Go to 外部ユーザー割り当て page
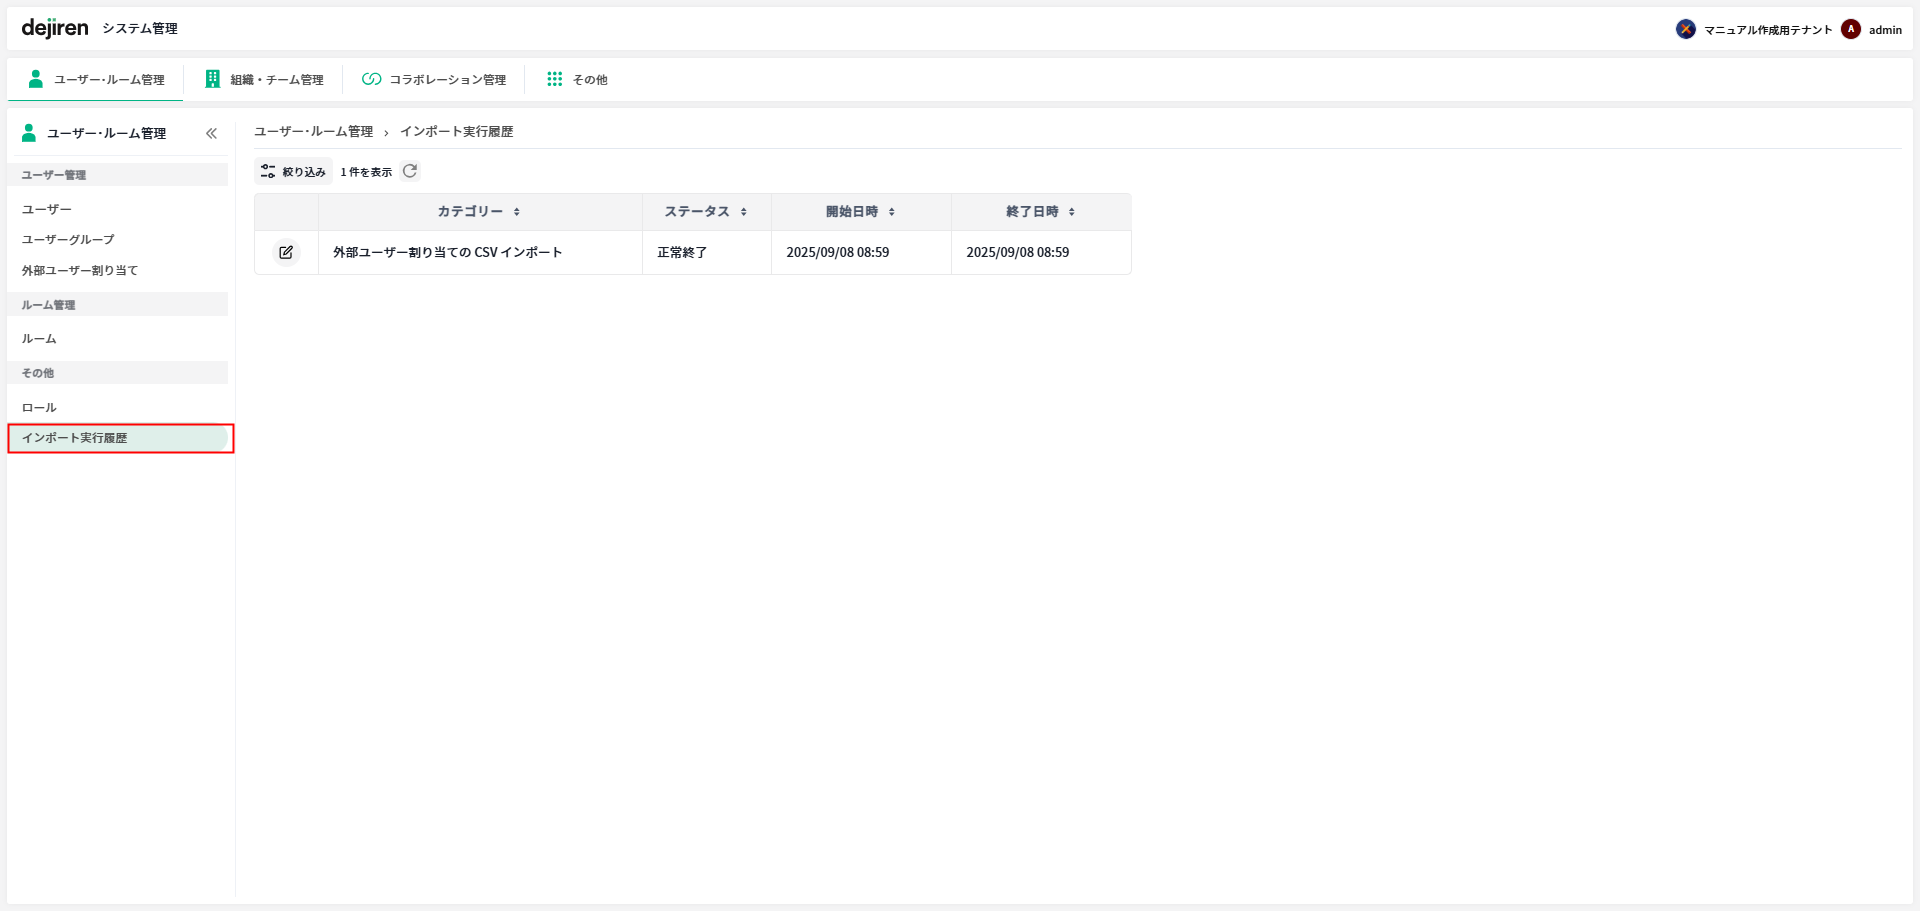The height and width of the screenshot is (911, 1920). point(80,271)
